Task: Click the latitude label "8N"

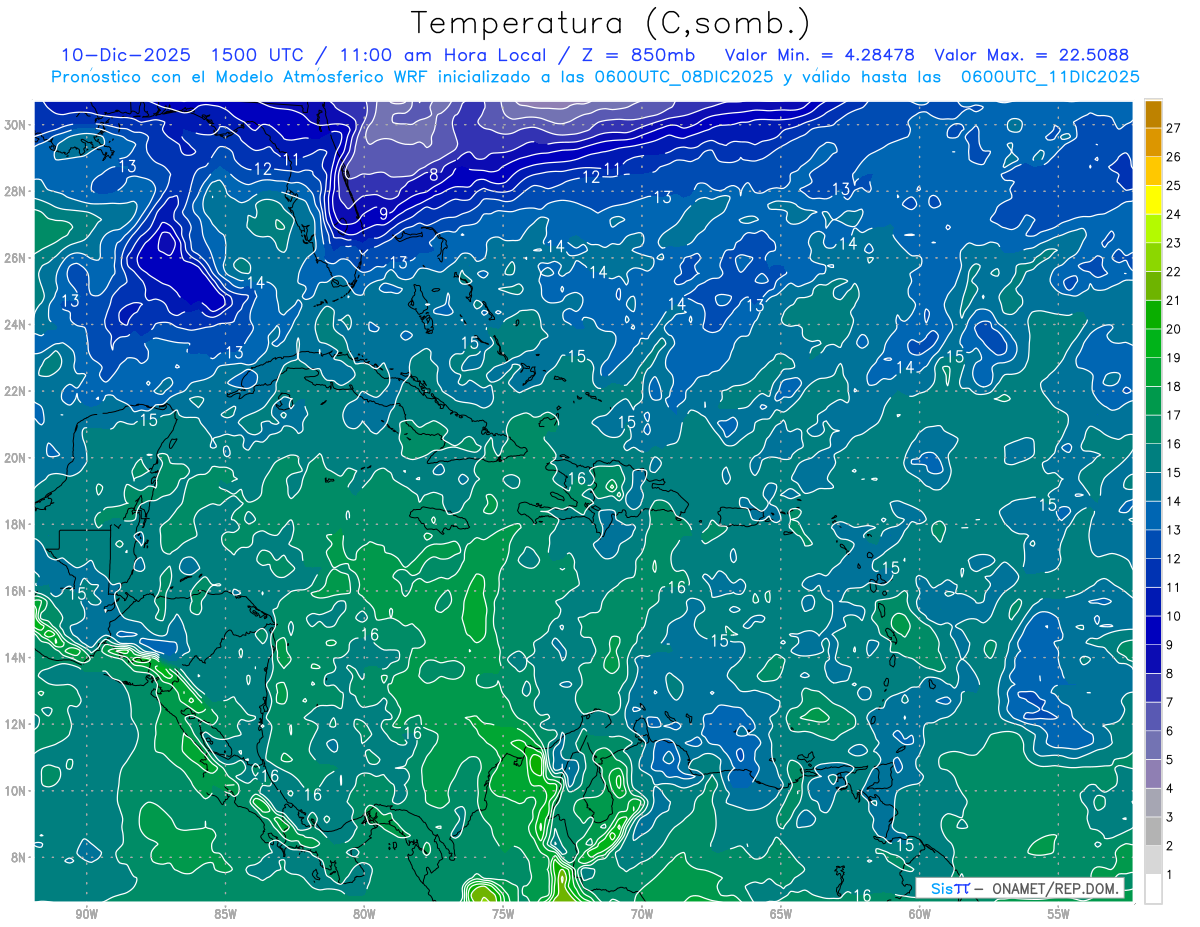Action: (20, 858)
